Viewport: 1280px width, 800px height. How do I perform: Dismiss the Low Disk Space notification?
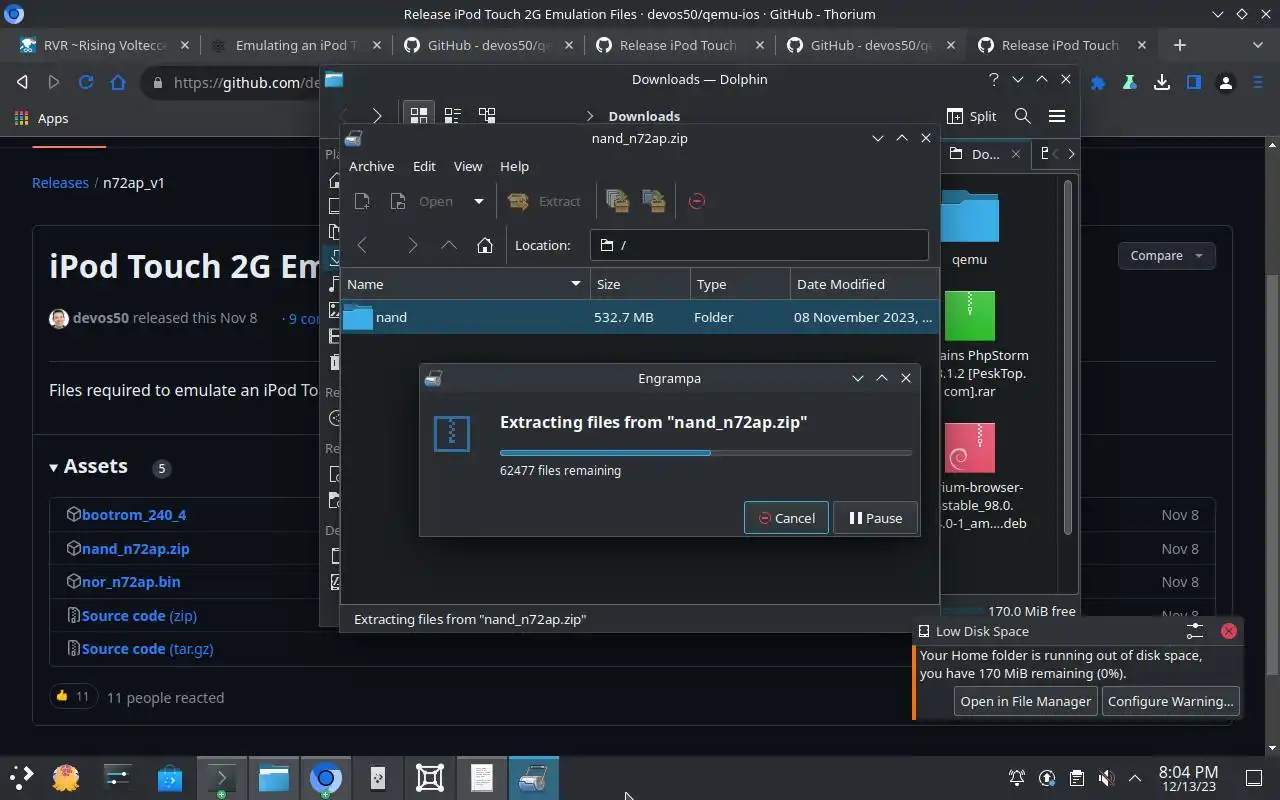click(1229, 631)
